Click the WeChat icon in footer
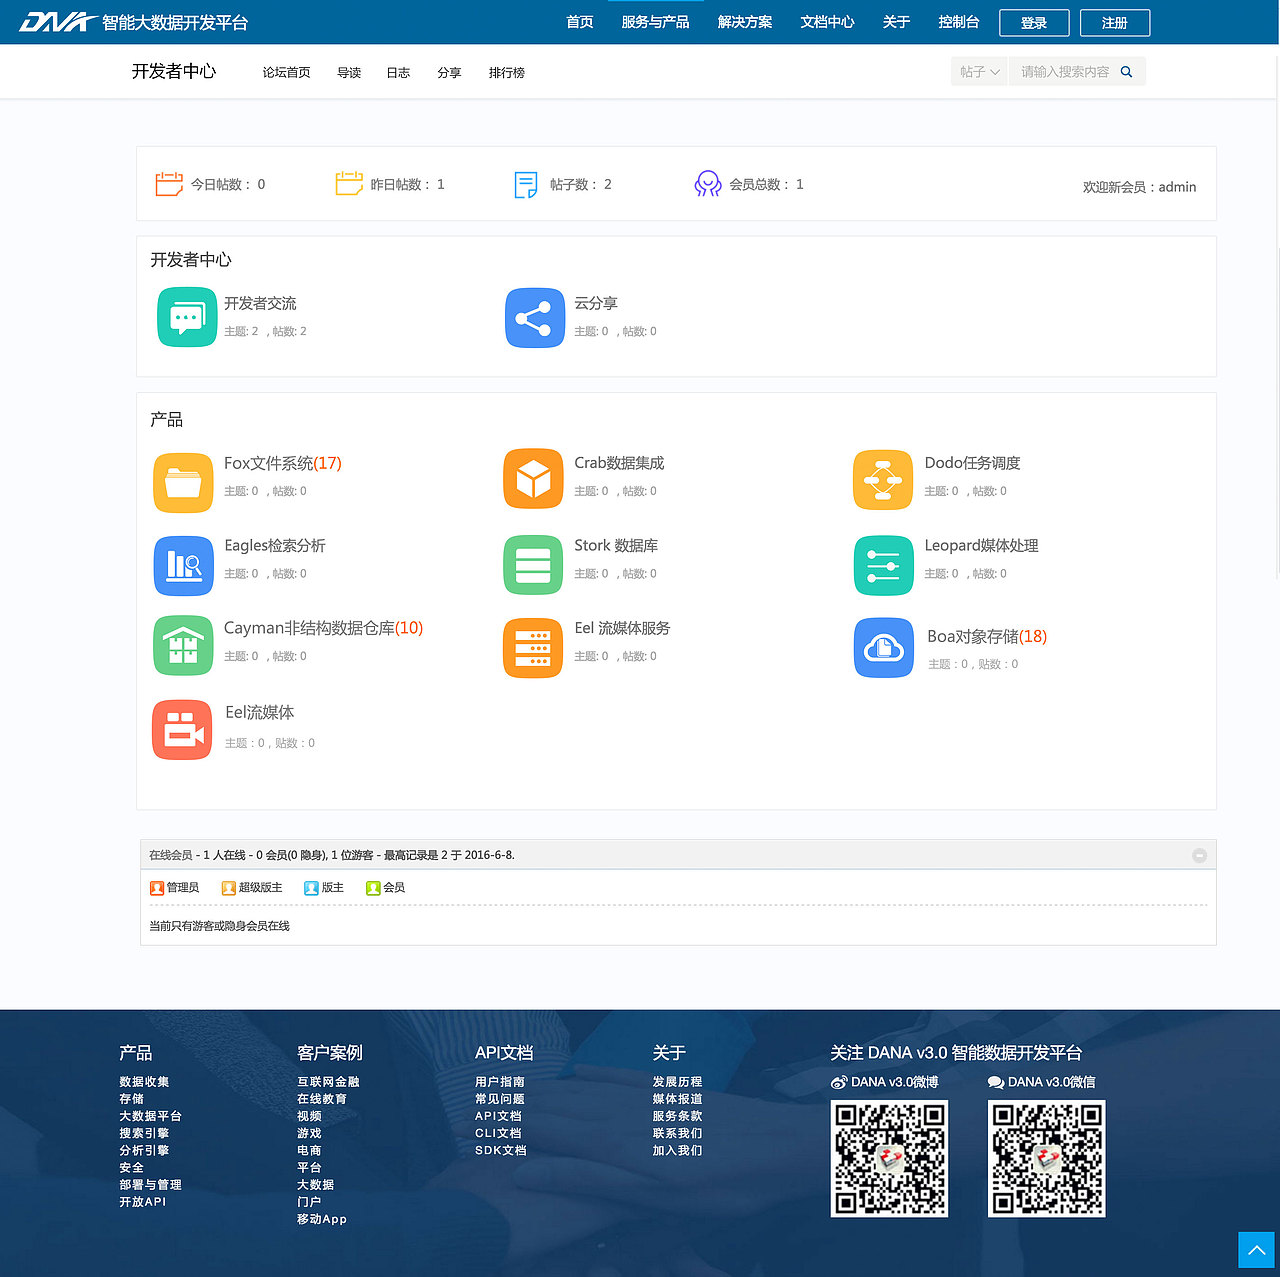The width and height of the screenshot is (1280, 1277). [996, 1082]
